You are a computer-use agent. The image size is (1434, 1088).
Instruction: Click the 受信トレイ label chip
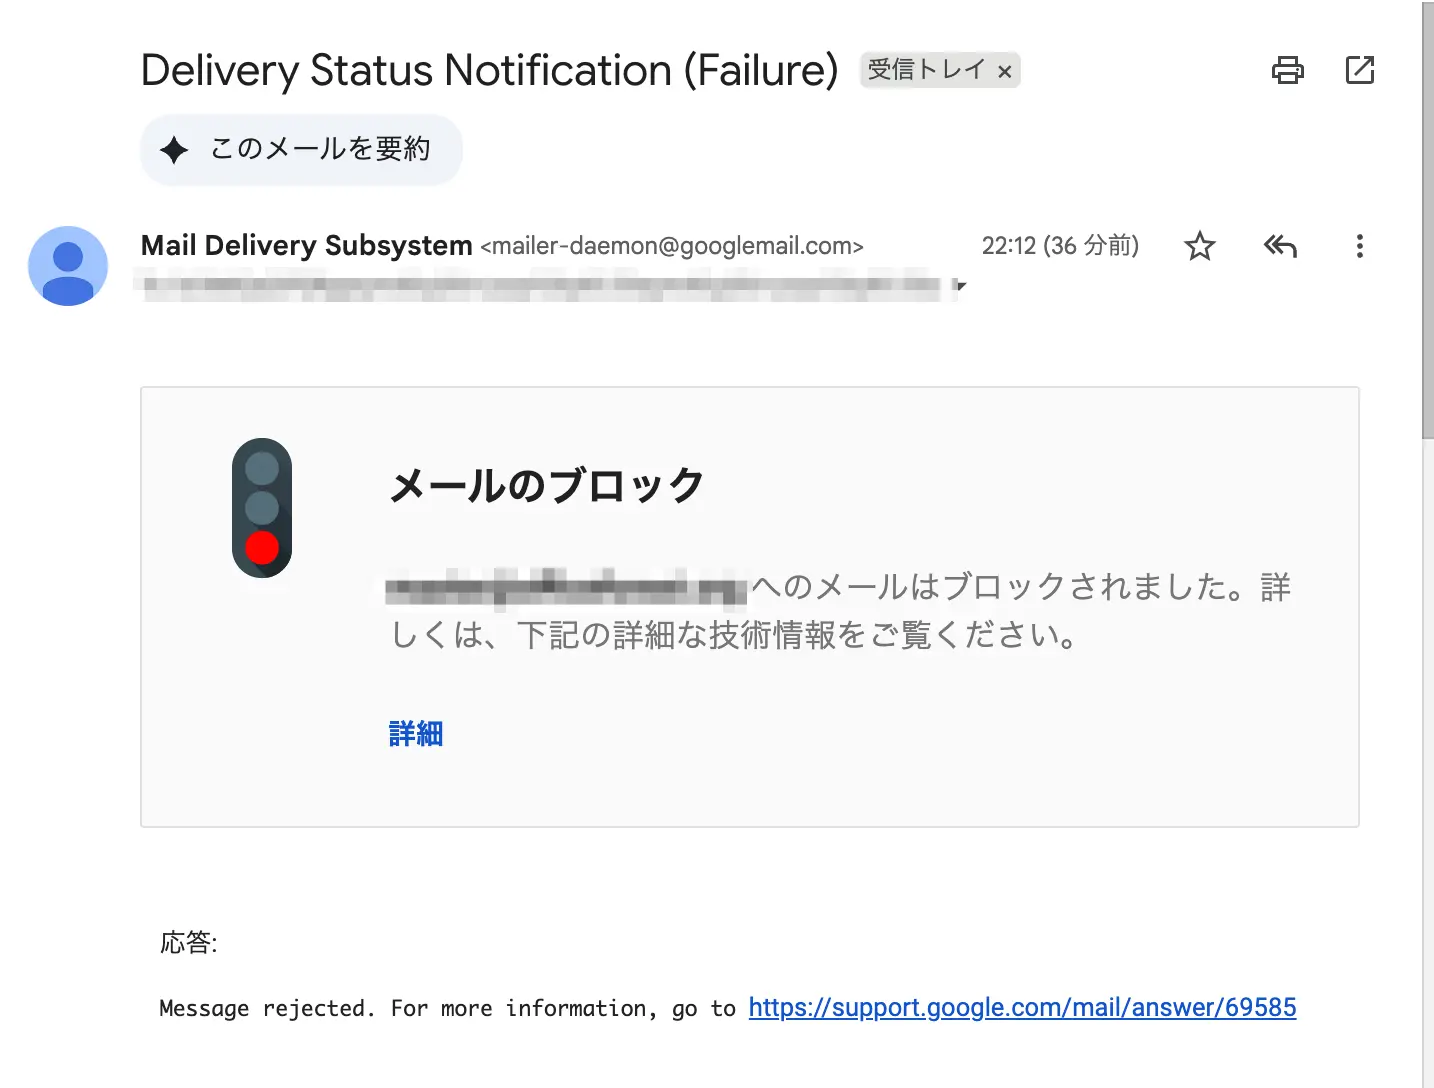click(x=926, y=70)
